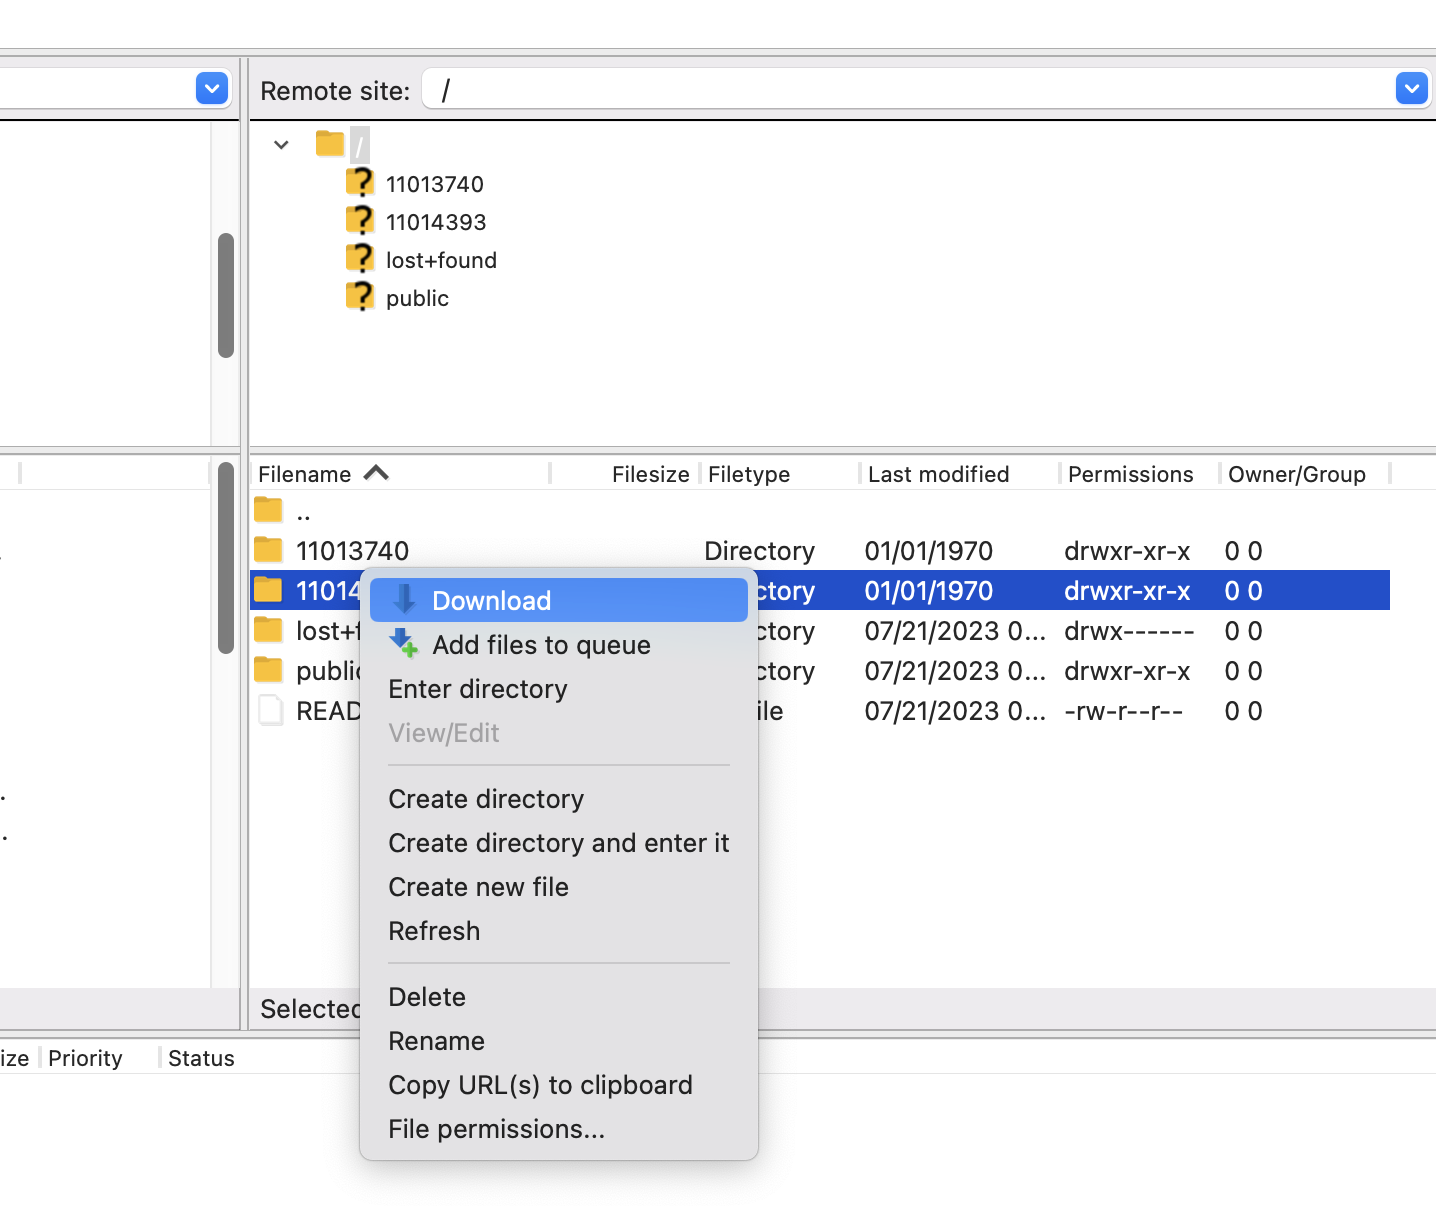1436x1224 pixels.
Task: Click Delete in the context menu
Action: click(427, 997)
